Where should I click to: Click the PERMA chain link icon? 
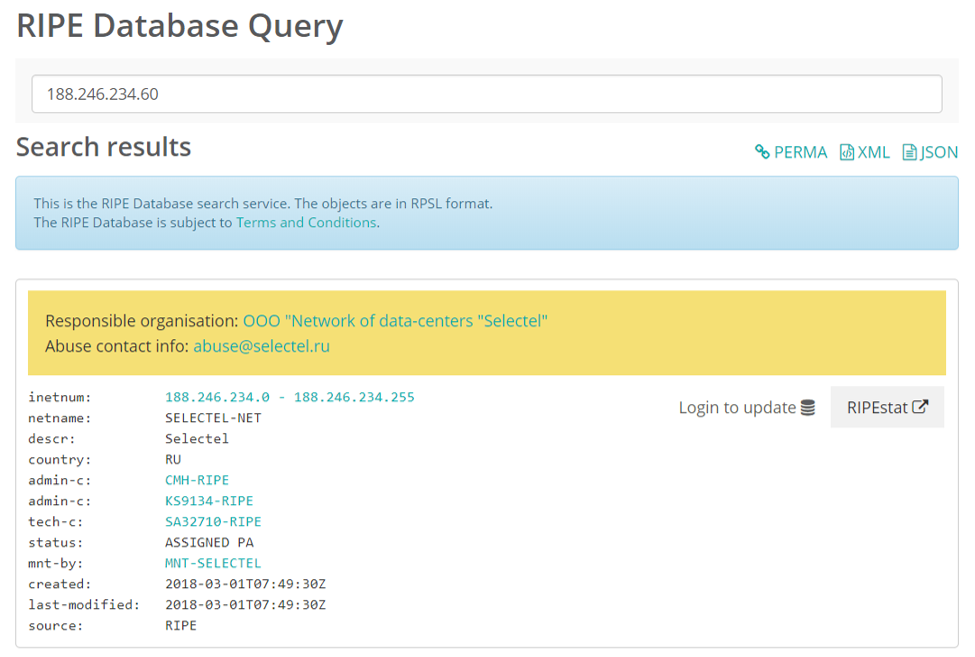click(762, 152)
